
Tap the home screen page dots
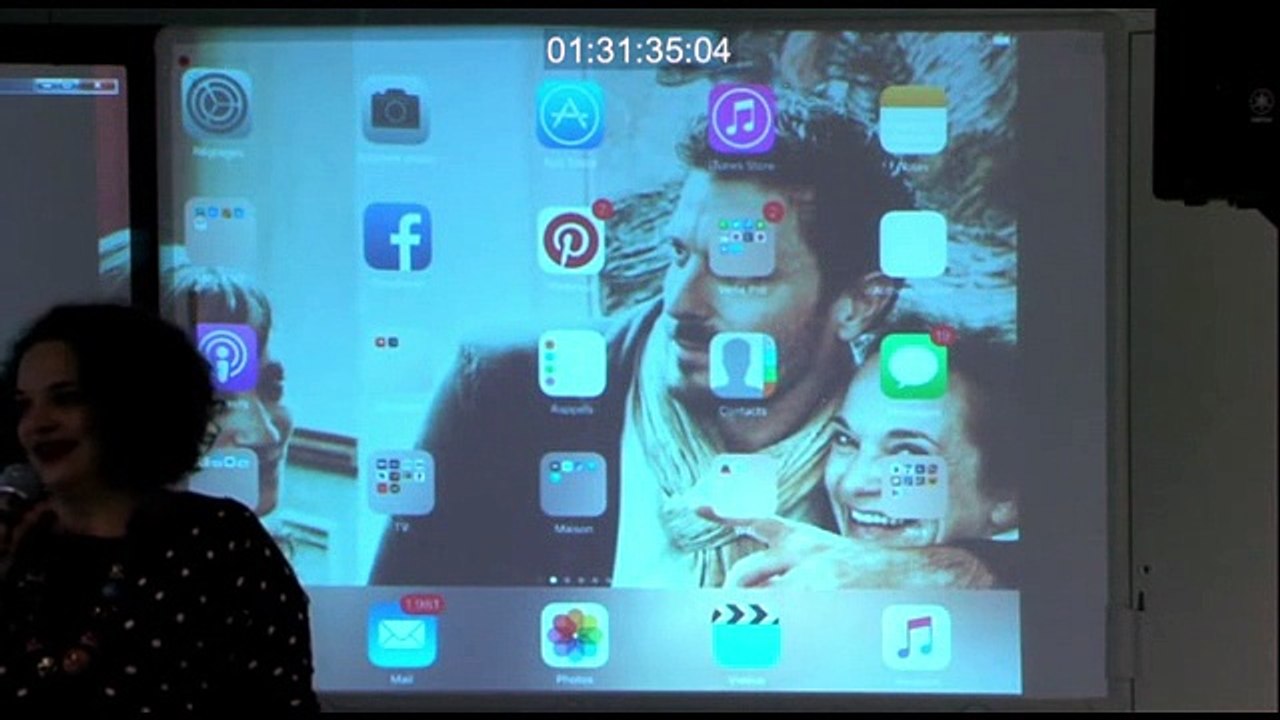(x=580, y=580)
